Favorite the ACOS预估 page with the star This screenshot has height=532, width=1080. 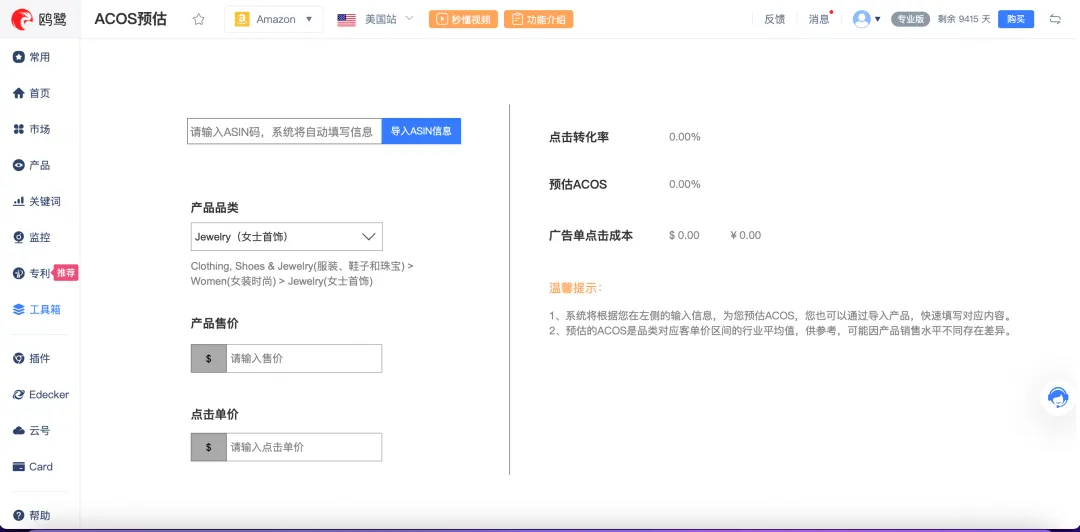pos(199,19)
